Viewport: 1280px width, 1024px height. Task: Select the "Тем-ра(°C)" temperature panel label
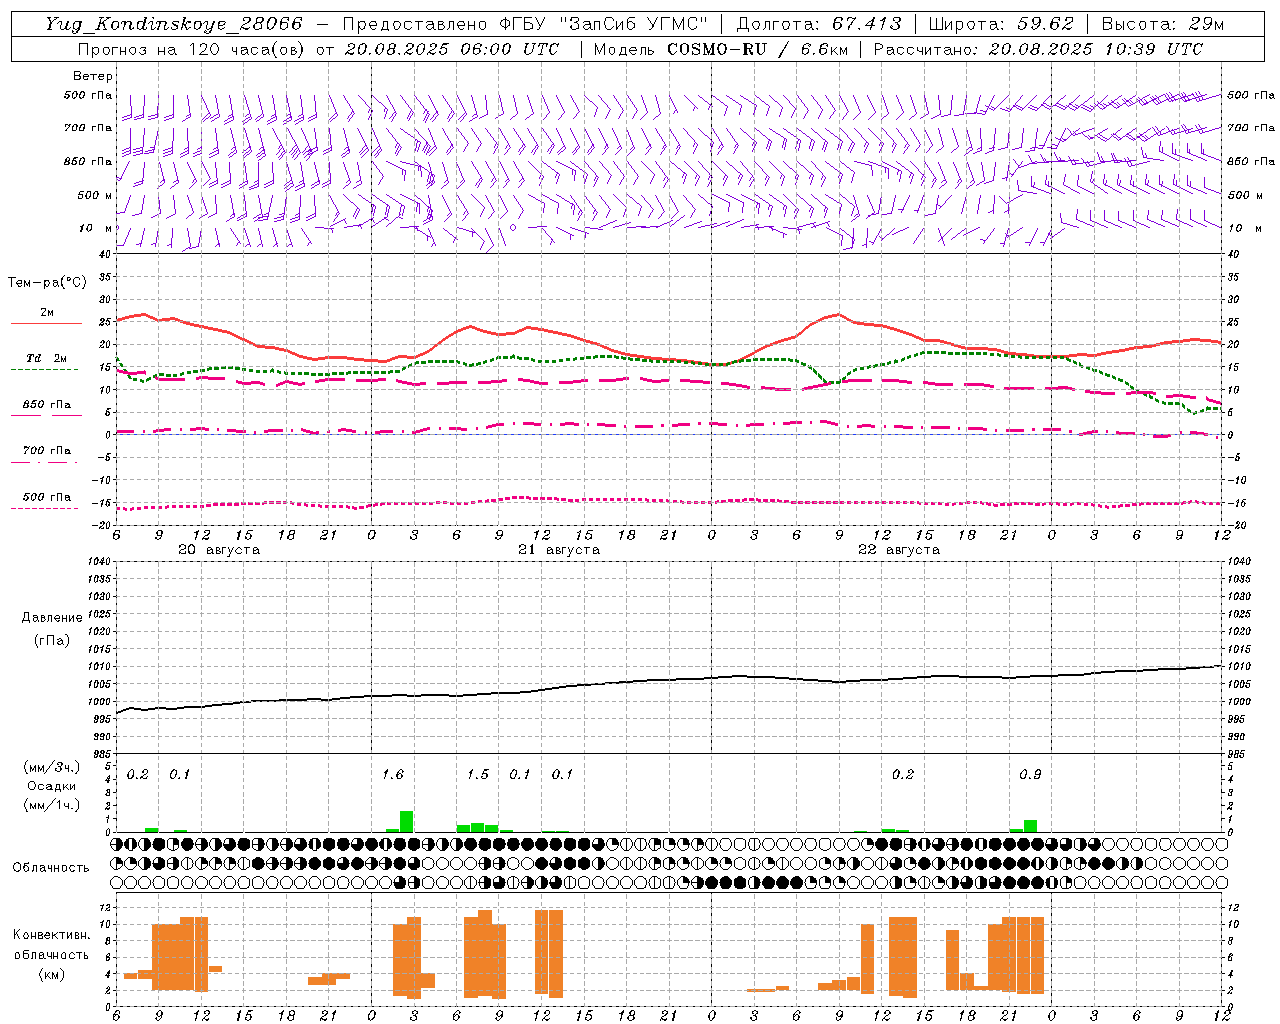(47, 283)
